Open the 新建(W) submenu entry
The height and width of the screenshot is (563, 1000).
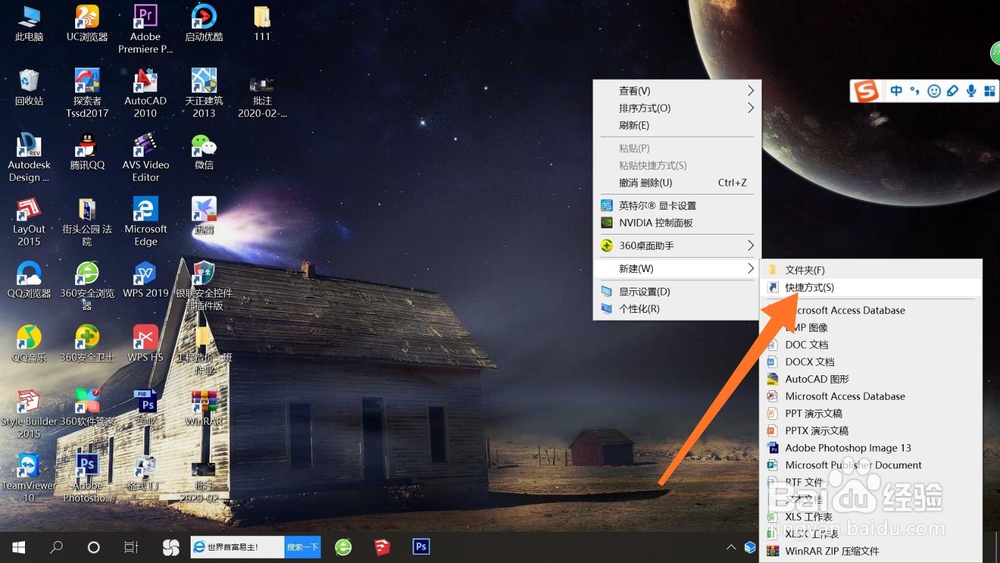click(x=677, y=268)
